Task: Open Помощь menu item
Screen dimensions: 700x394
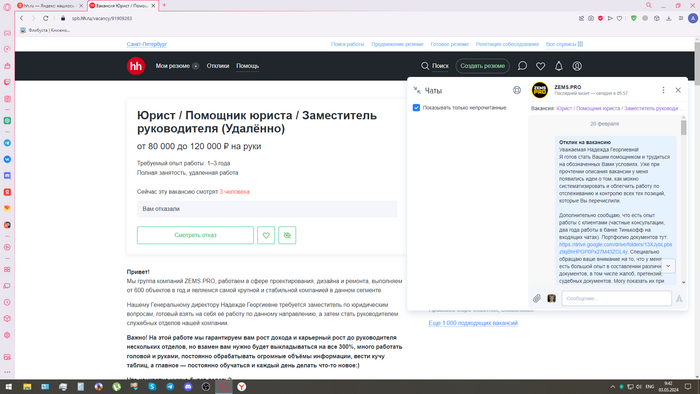Action: click(247, 66)
